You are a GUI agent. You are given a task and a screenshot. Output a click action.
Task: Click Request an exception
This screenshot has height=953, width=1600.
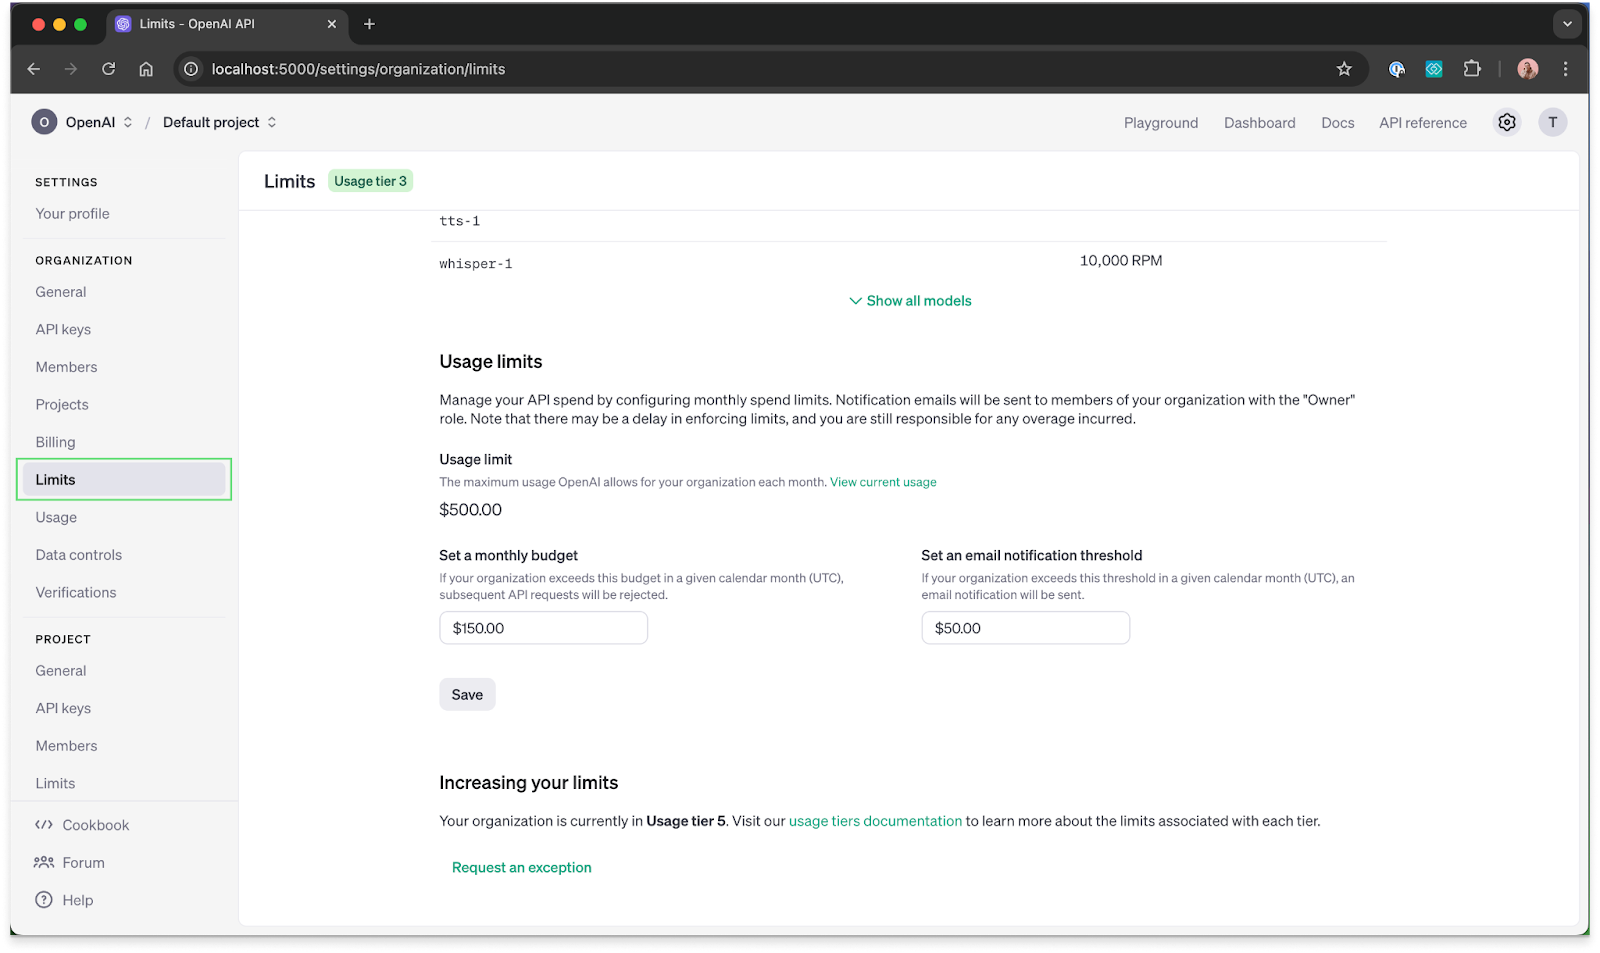(521, 867)
